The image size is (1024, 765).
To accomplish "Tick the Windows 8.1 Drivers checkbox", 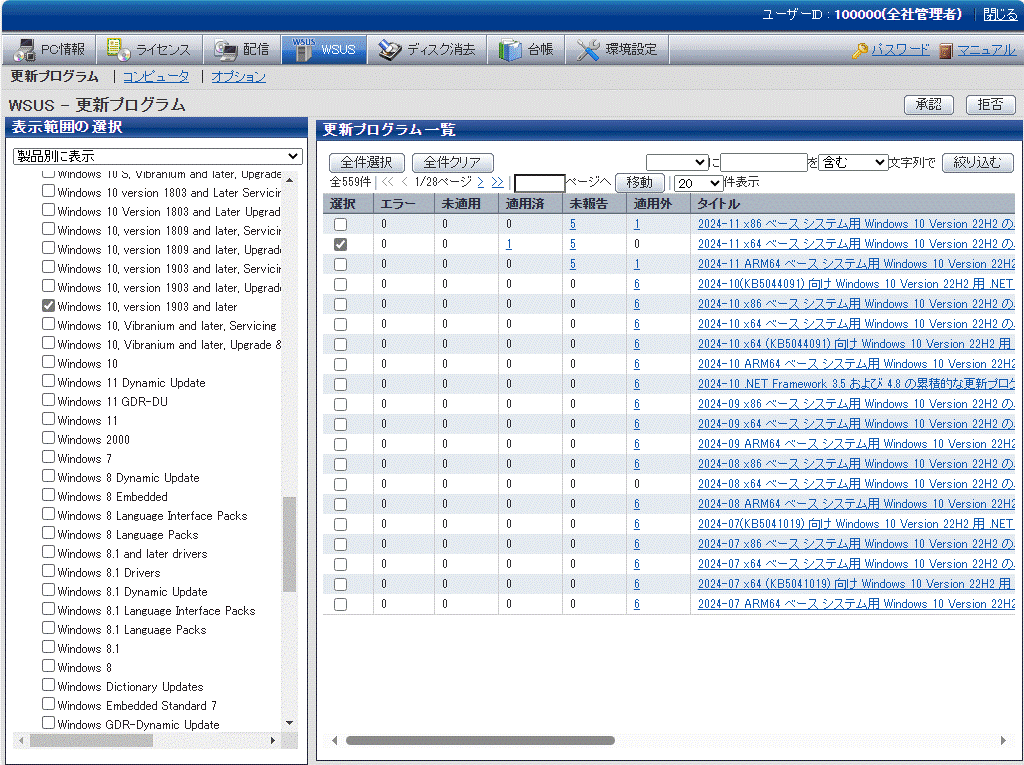I will point(48,571).
